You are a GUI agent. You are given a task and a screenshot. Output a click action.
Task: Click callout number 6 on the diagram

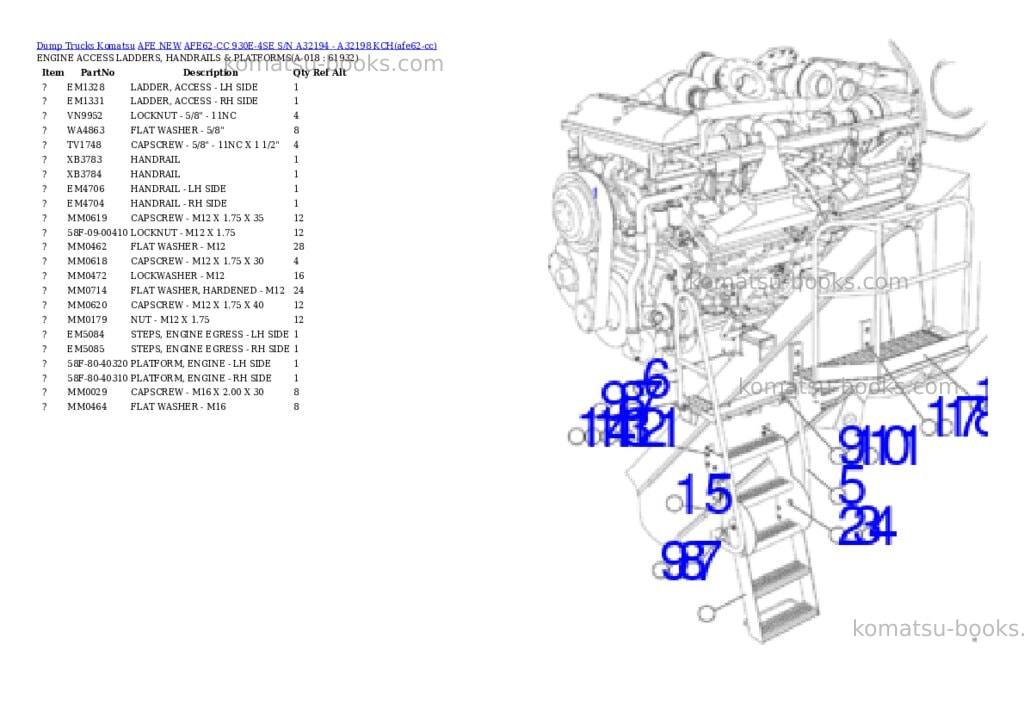pyautogui.click(x=656, y=378)
